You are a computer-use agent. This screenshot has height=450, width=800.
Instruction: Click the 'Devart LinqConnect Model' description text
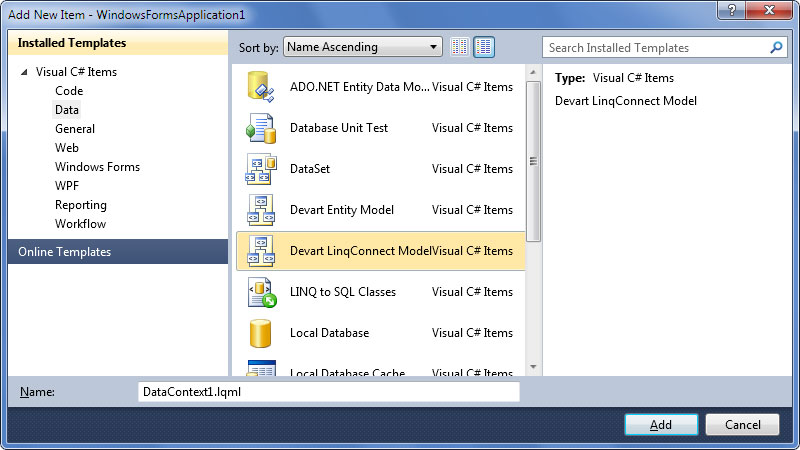point(626,101)
